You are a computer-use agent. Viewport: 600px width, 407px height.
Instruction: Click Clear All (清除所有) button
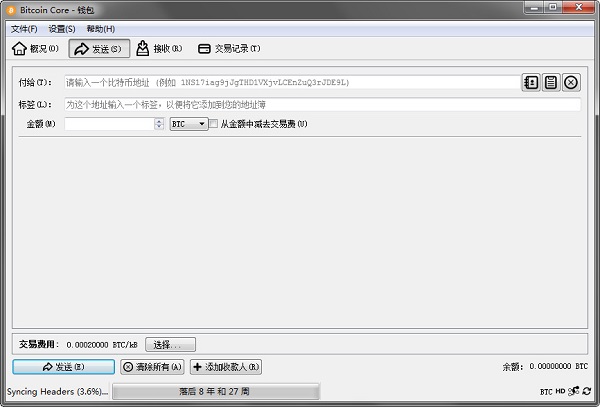coord(152,367)
